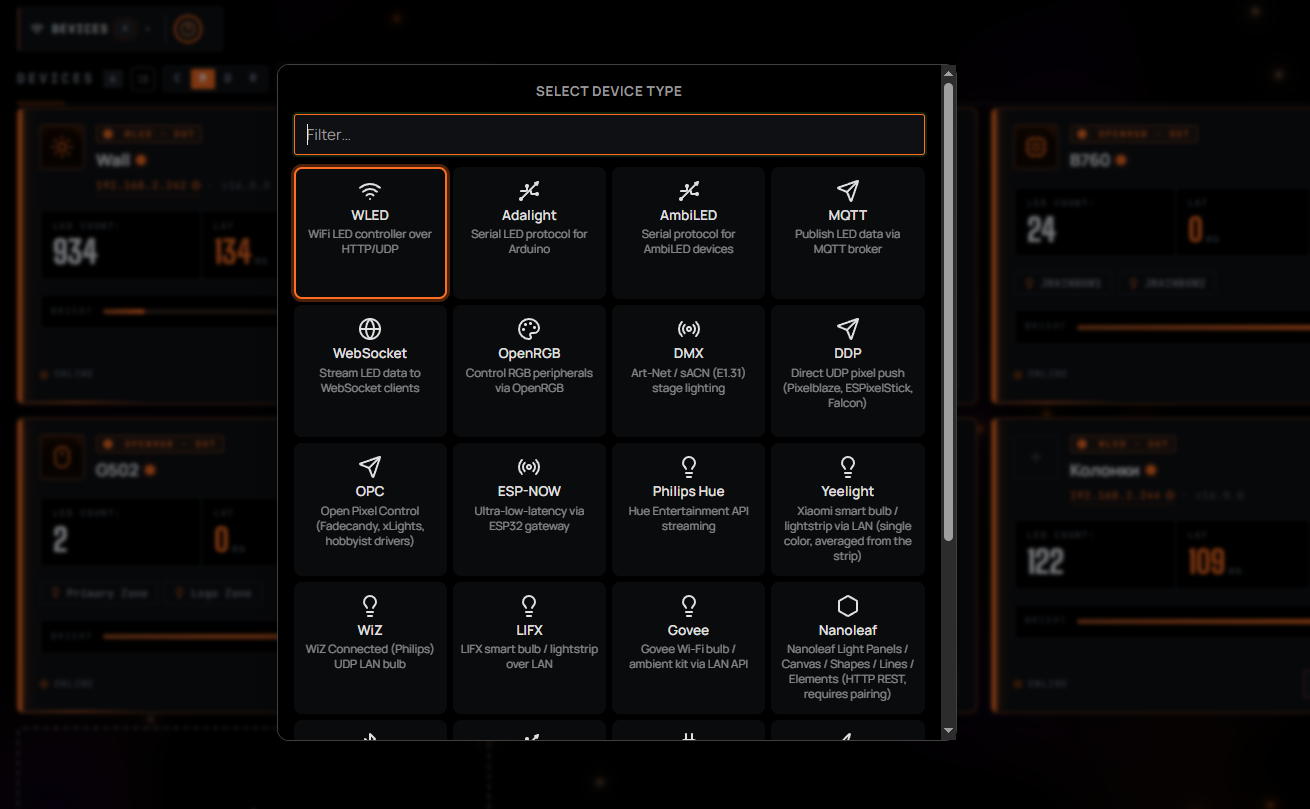This screenshot has height=809, width=1310.
Task: Select the Yeelight bulb icon
Action: (848, 467)
